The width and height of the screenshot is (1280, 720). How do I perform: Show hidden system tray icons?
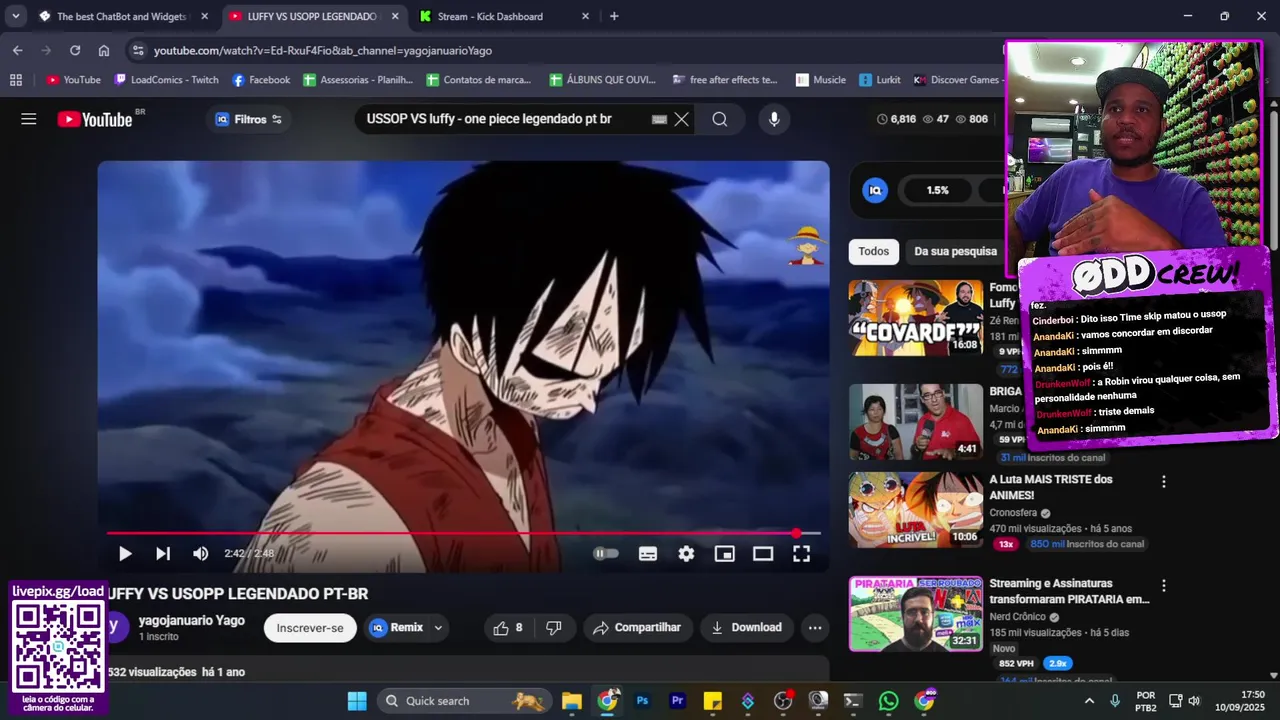(1089, 701)
